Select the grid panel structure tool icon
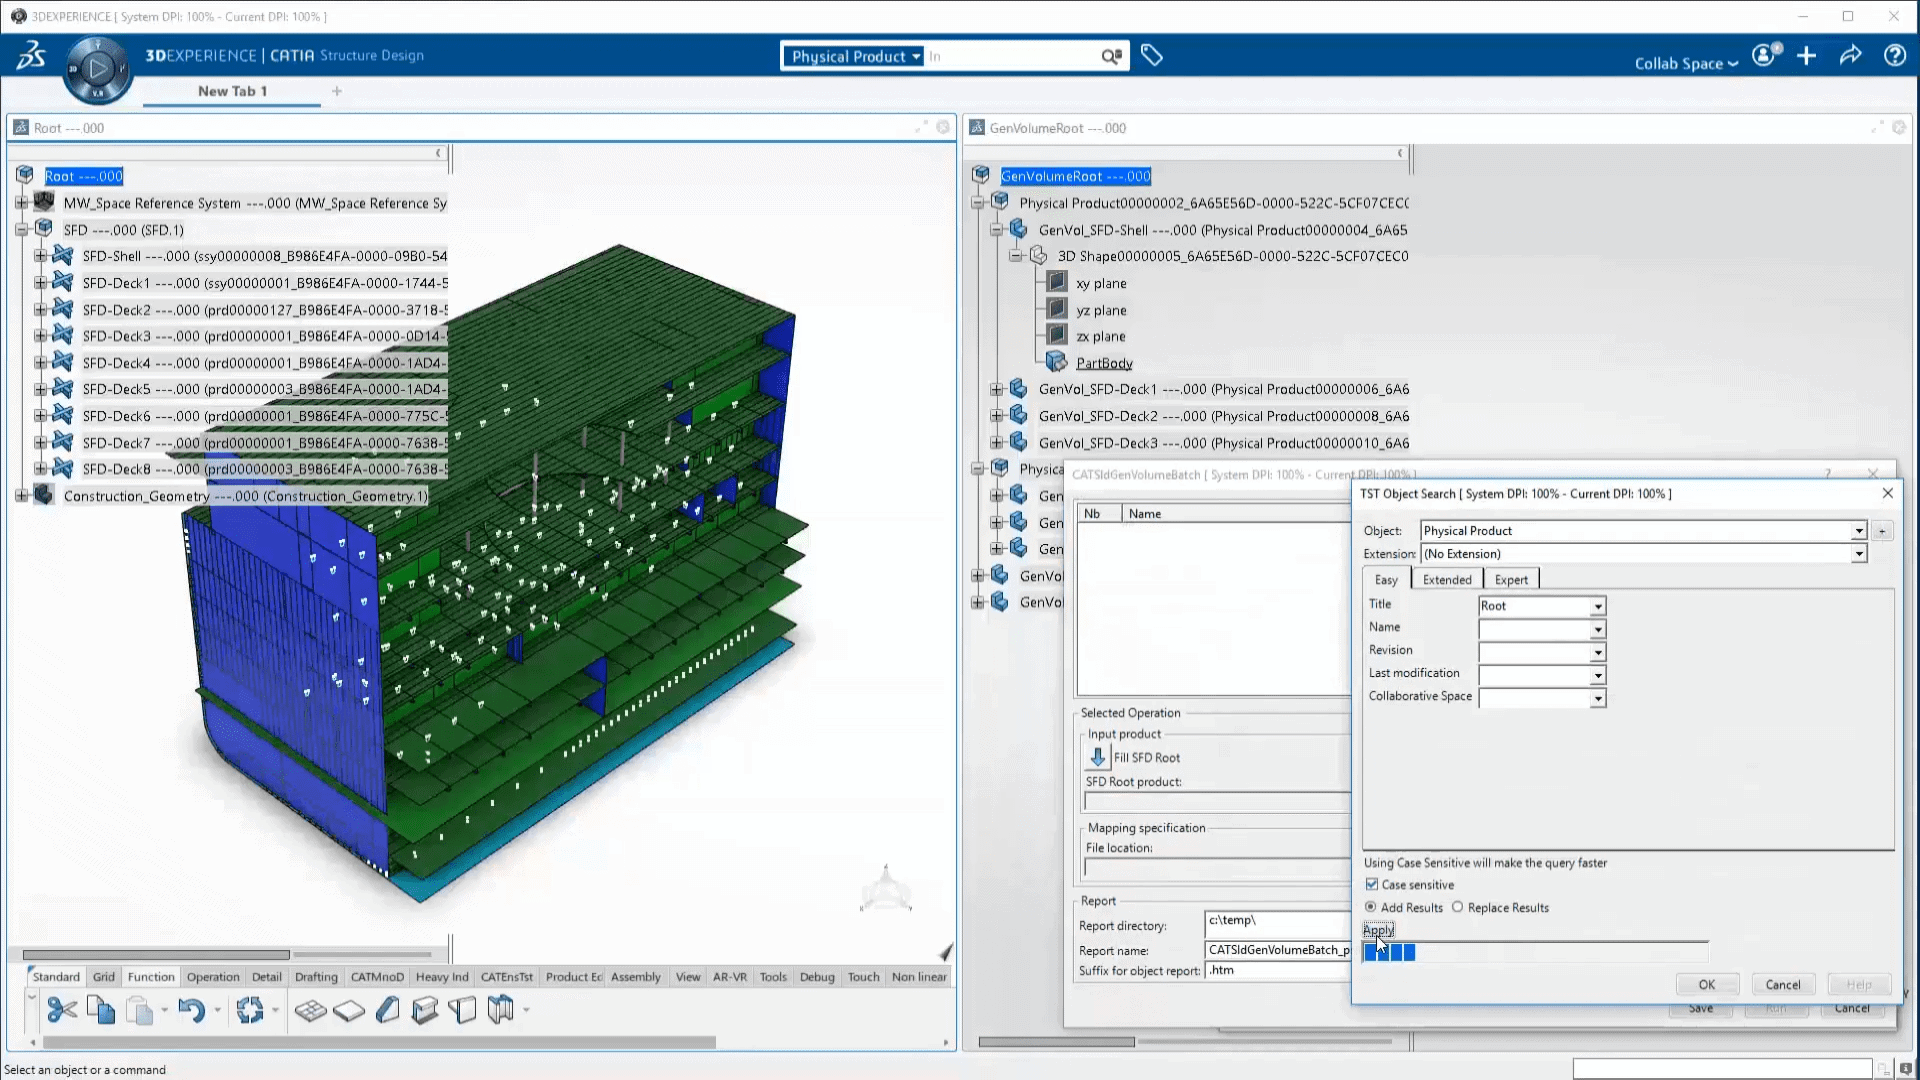This screenshot has height=1080, width=1920. tap(311, 1011)
